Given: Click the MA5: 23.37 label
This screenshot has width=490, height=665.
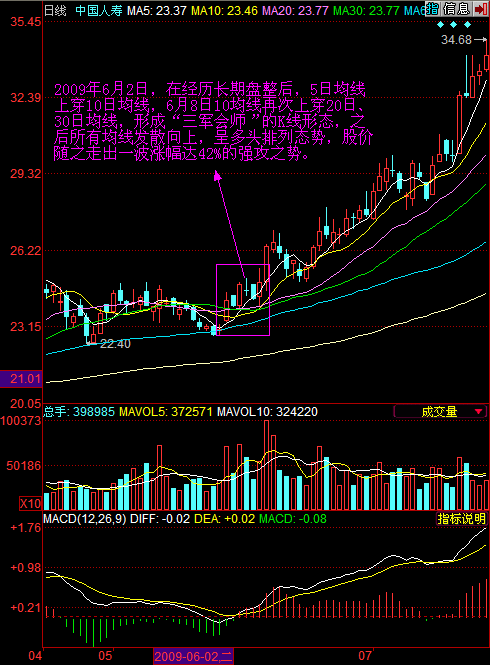Looking at the screenshot, I should (x=157, y=10).
